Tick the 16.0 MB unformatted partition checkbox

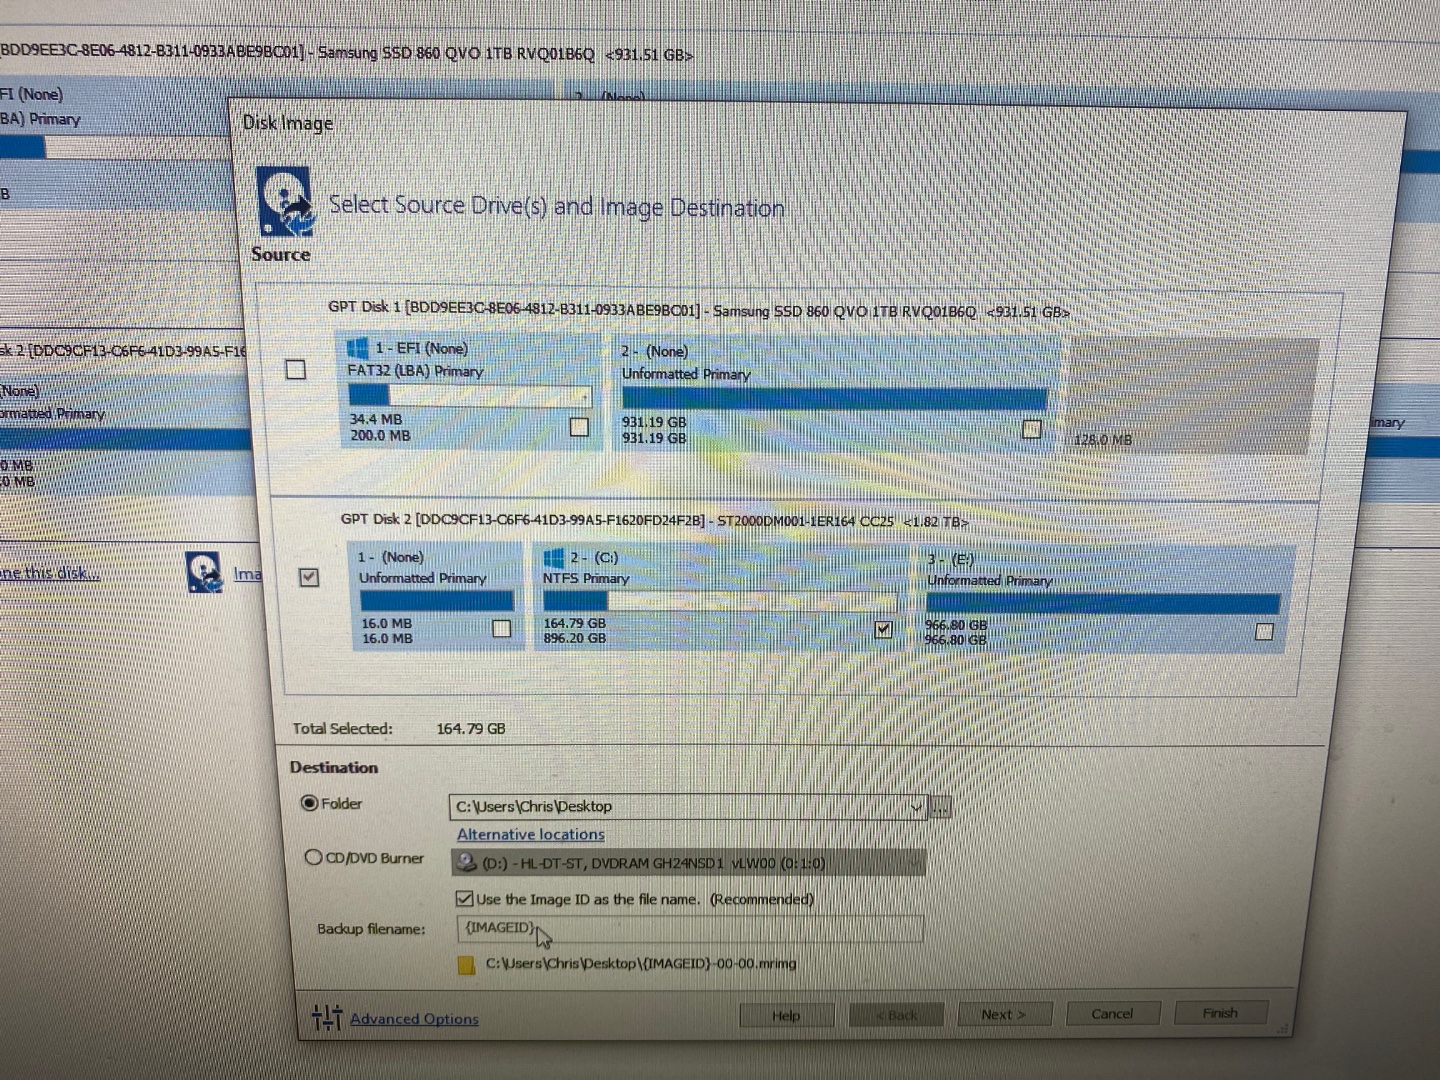tap(502, 628)
